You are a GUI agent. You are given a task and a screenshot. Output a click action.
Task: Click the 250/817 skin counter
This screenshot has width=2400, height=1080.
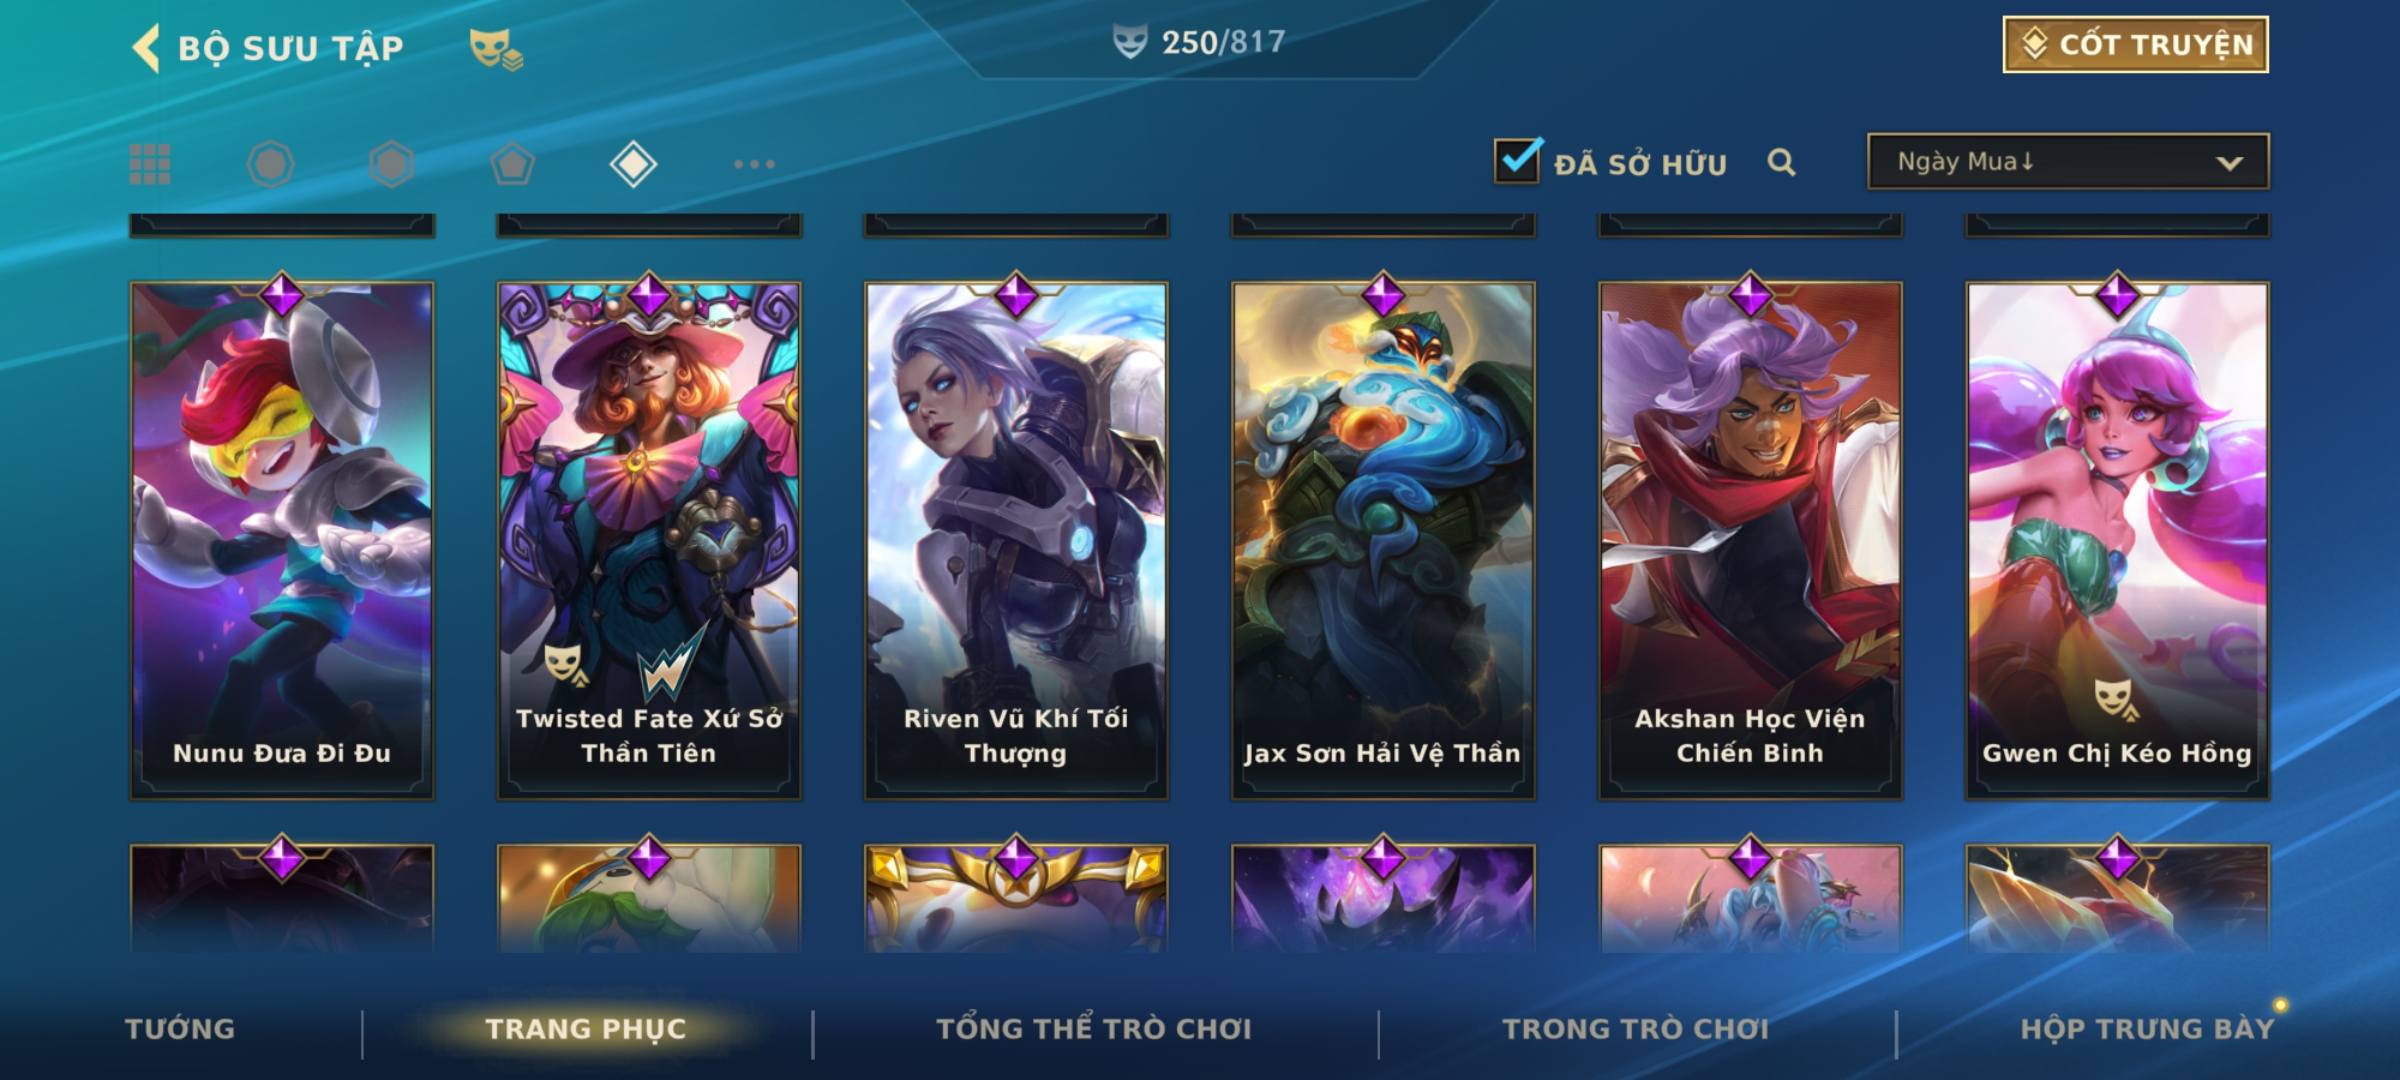1199,42
